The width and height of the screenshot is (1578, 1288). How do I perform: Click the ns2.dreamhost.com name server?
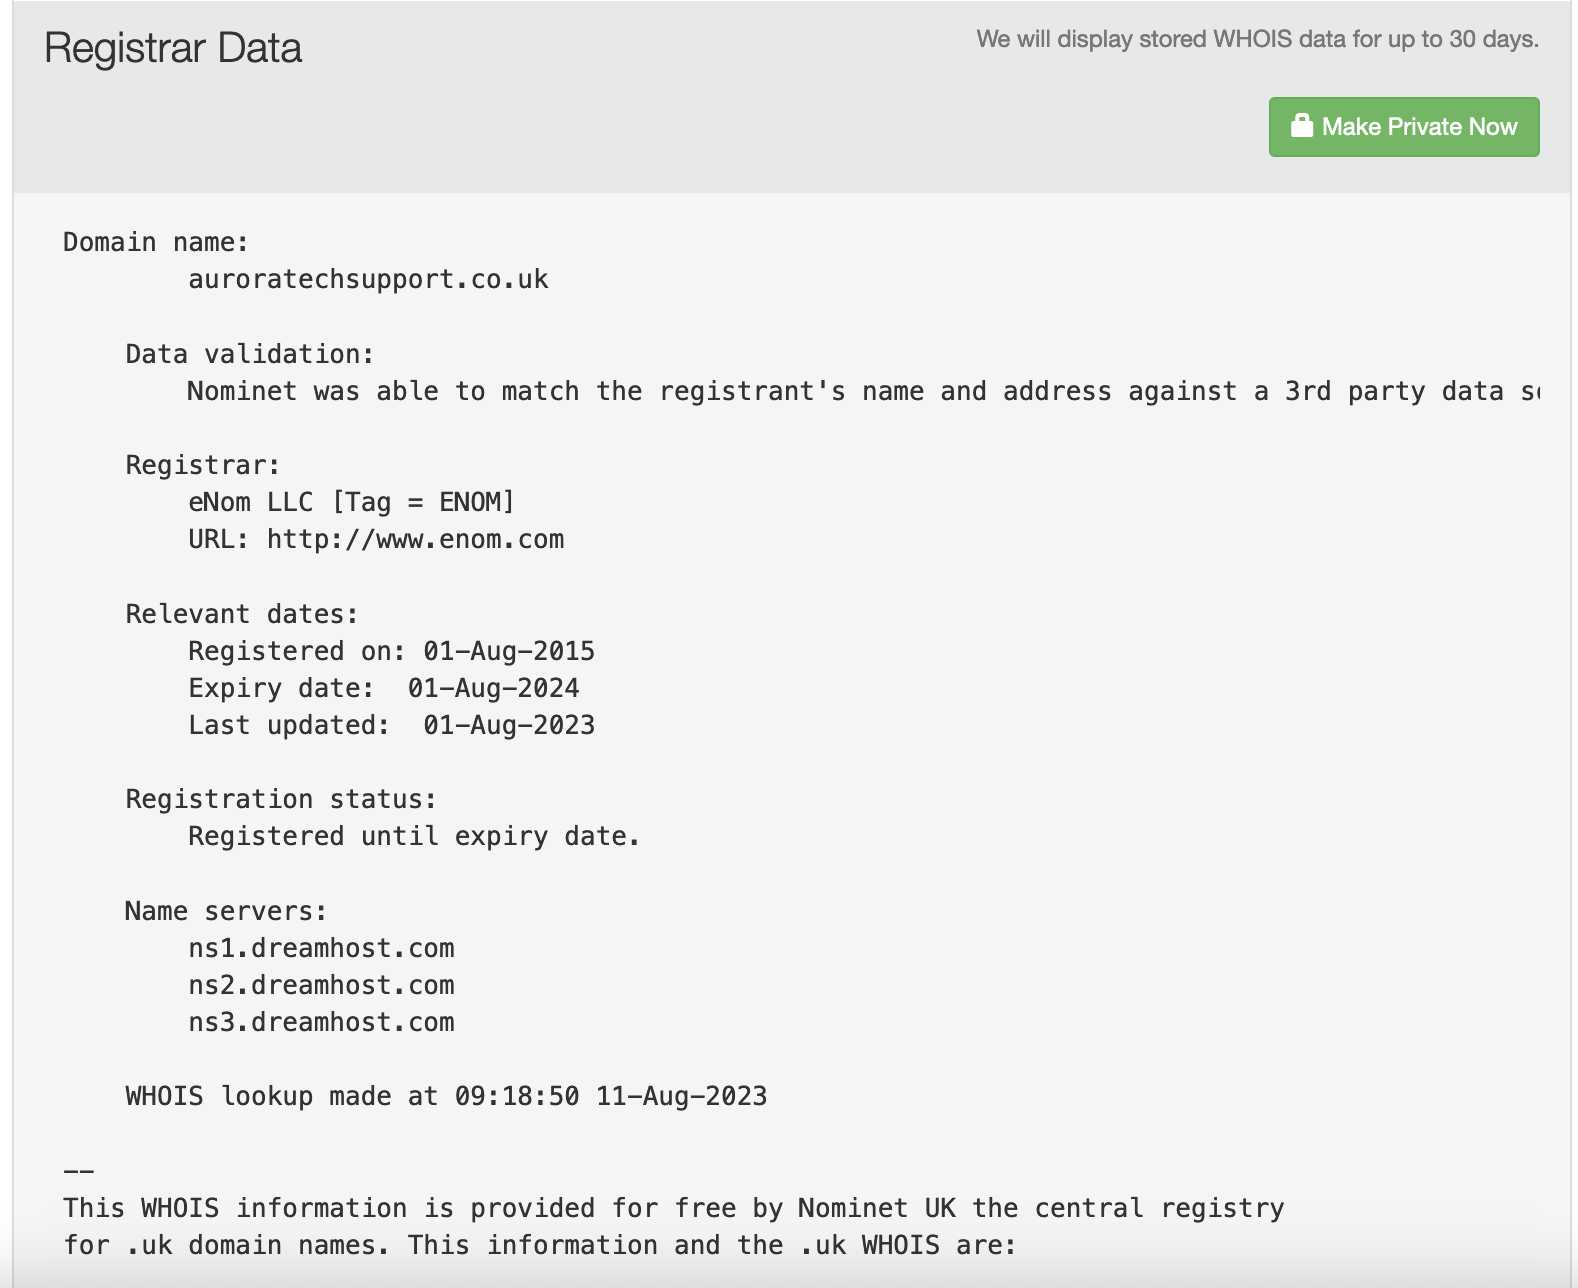coord(321,985)
